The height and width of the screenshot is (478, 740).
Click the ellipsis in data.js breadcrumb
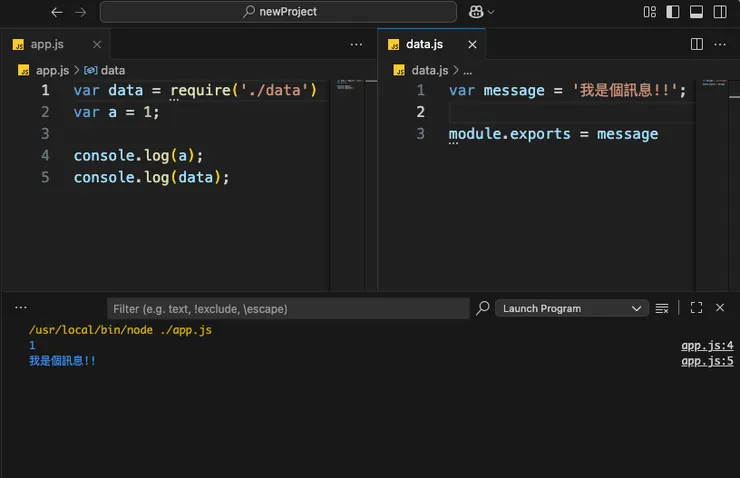pyautogui.click(x=467, y=71)
